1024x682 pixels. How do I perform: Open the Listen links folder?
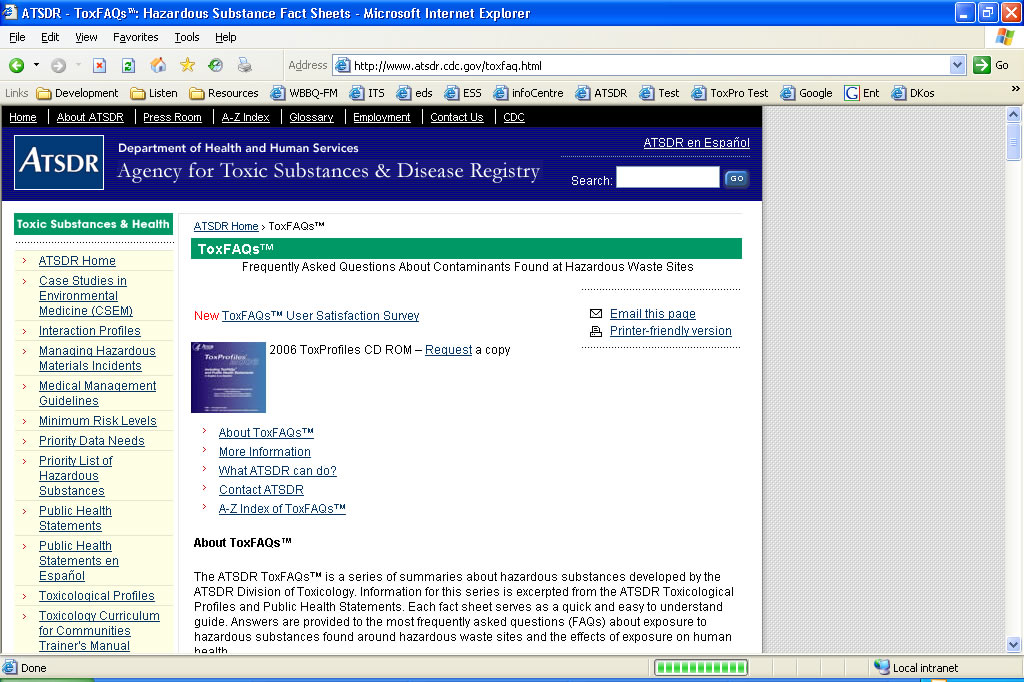pos(154,93)
